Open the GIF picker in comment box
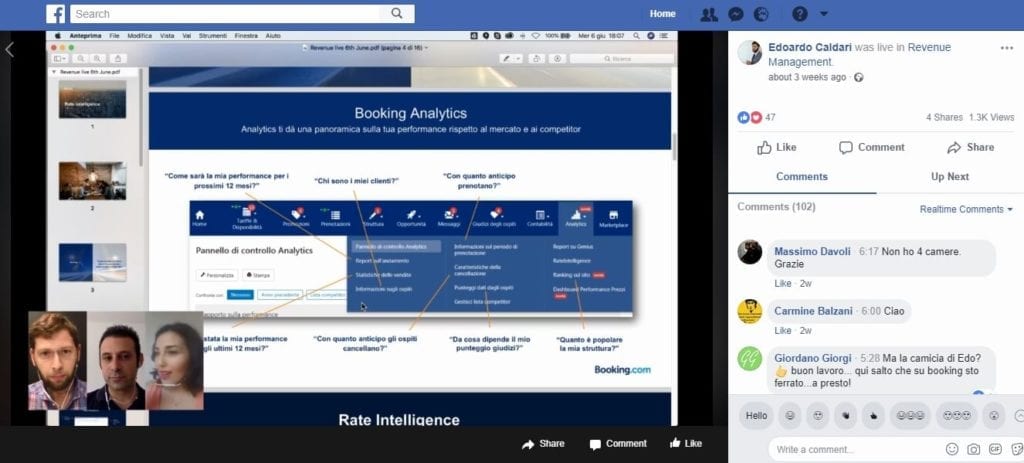The image size is (1024, 463). (995, 449)
